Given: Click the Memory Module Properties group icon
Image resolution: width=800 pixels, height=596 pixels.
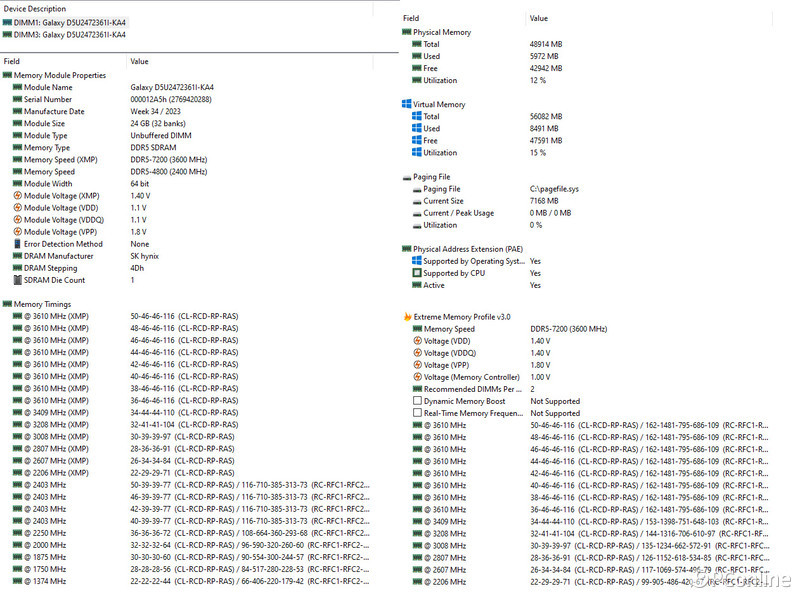Looking at the screenshot, I should [7, 75].
